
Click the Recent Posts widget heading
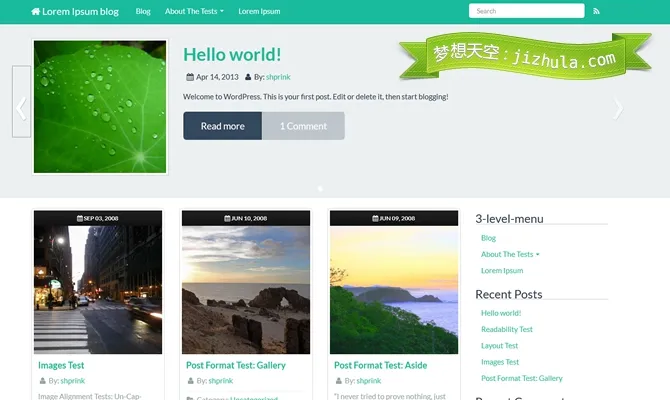pyautogui.click(x=508, y=294)
